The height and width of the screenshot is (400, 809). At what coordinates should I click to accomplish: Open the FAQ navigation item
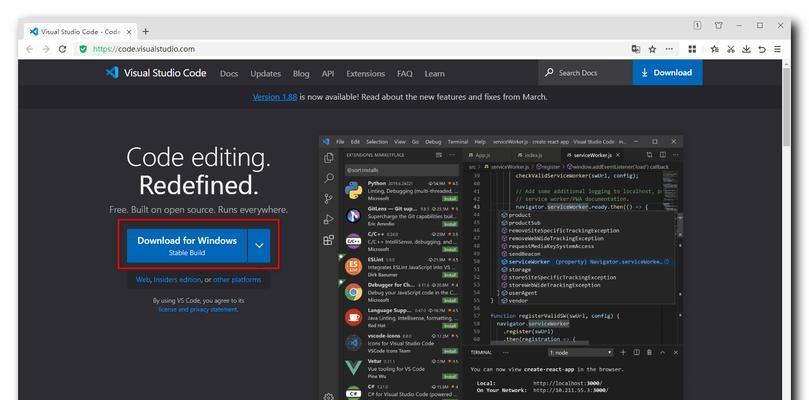click(x=404, y=73)
